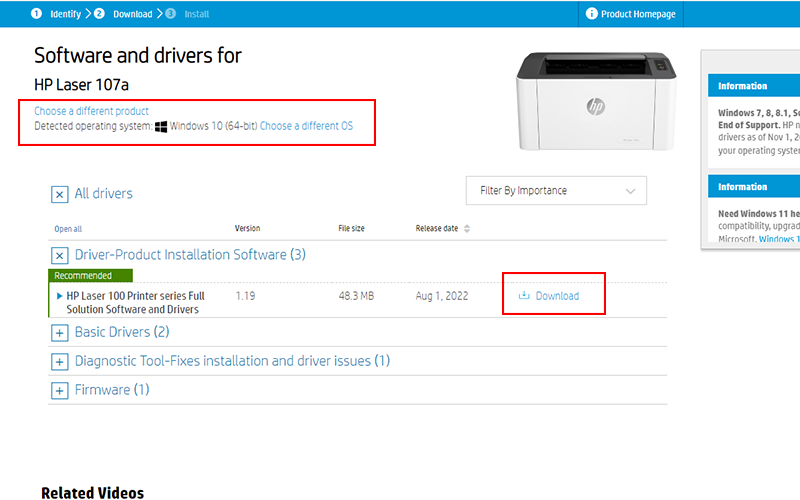Viewport: 800px width, 500px height.
Task: Click Choose a different product link
Action: [x=91, y=111]
